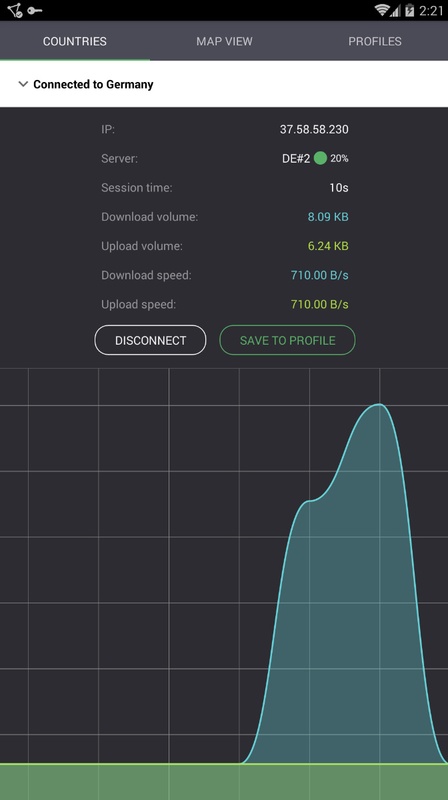
Task: Save the connection to profile
Action: 287,340
